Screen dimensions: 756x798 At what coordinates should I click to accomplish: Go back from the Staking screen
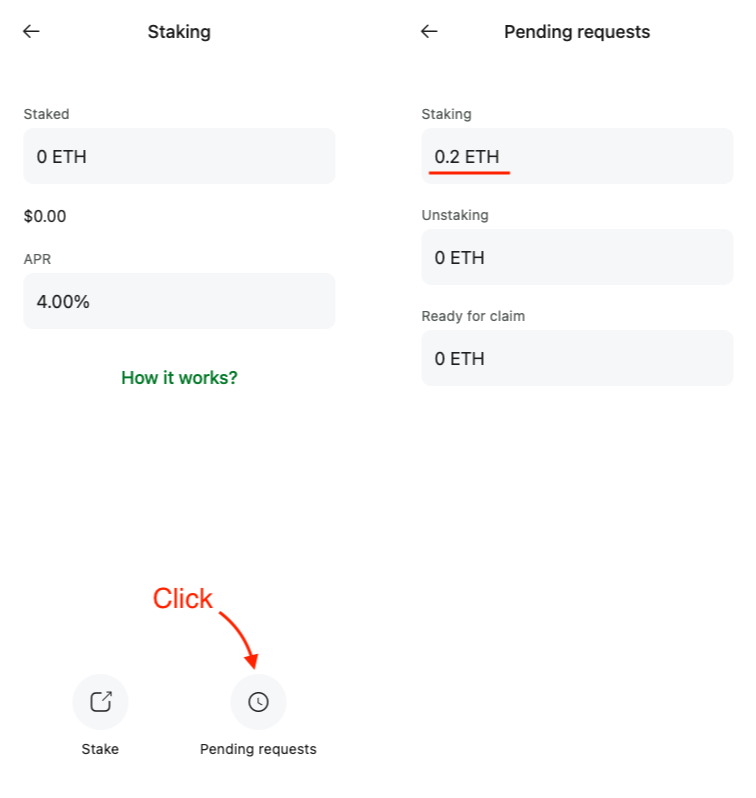click(32, 32)
